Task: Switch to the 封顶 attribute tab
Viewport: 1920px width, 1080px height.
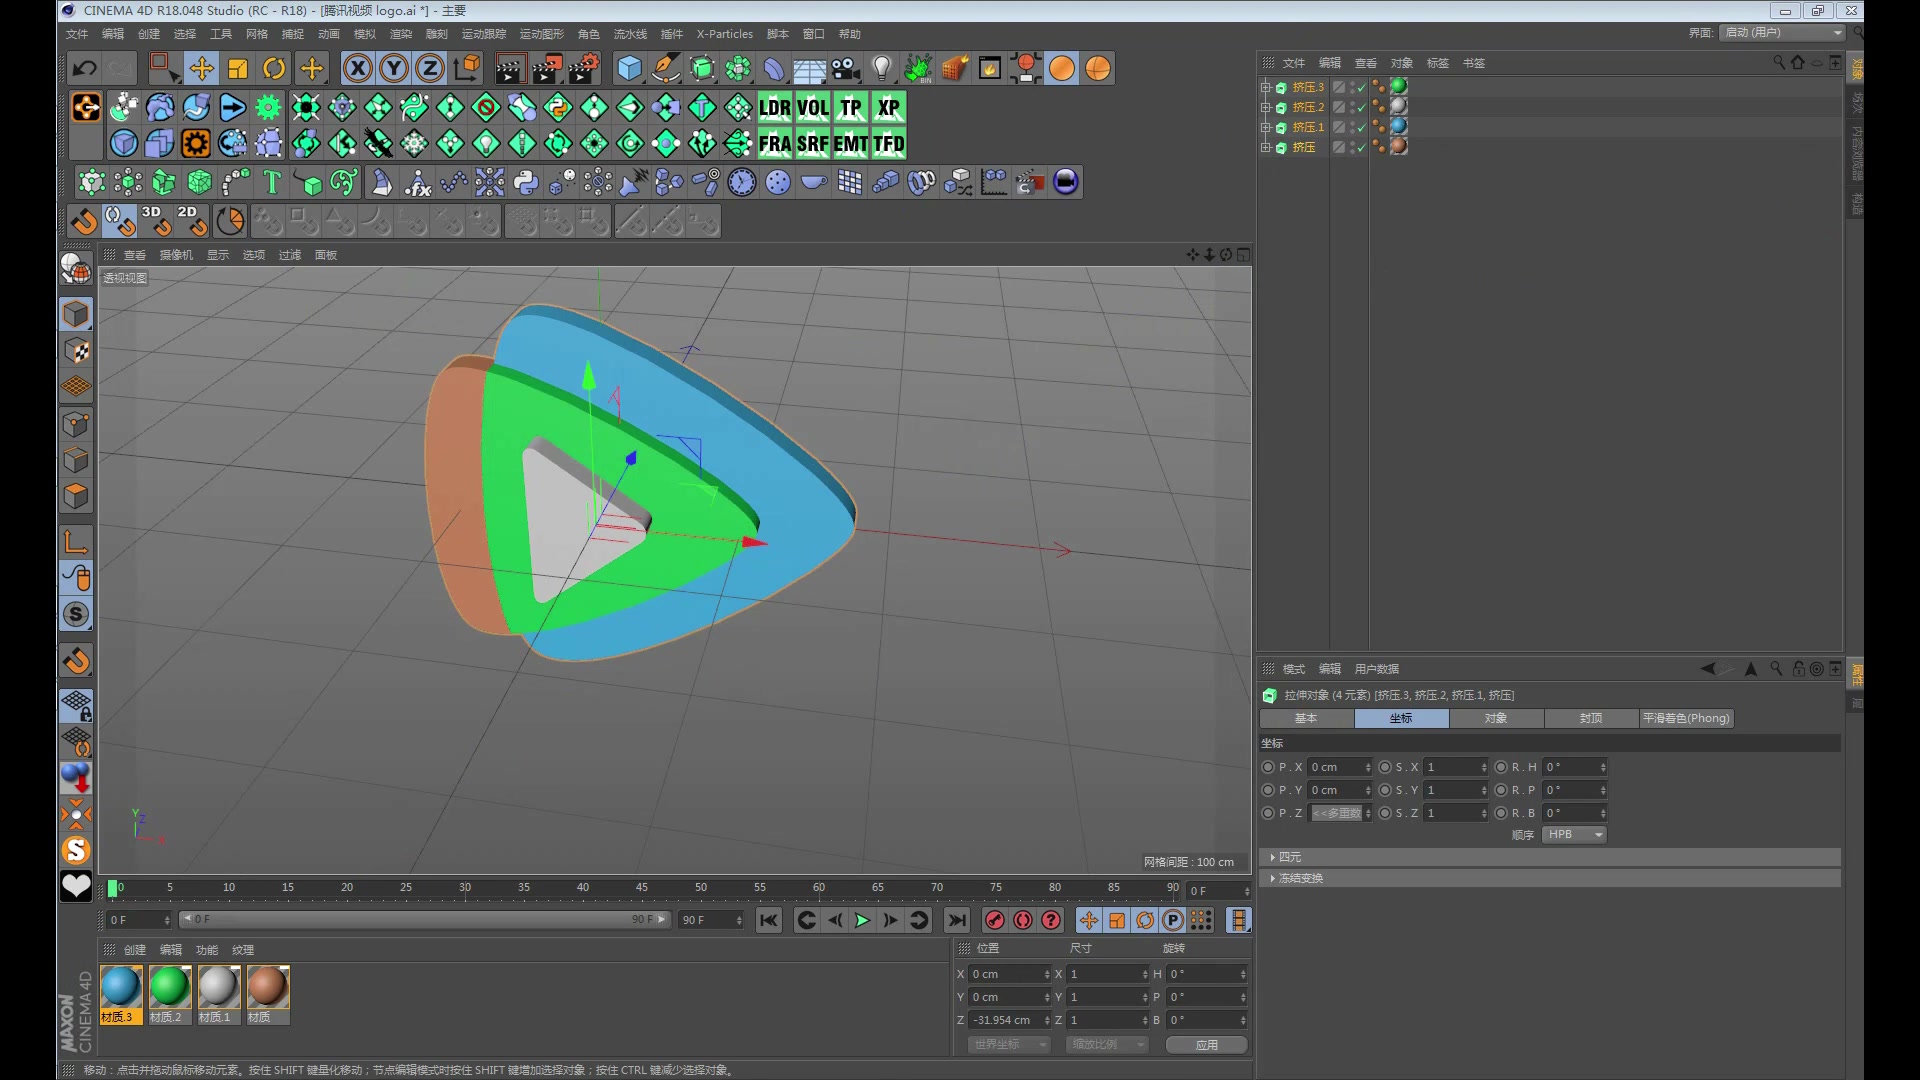Action: click(1591, 718)
